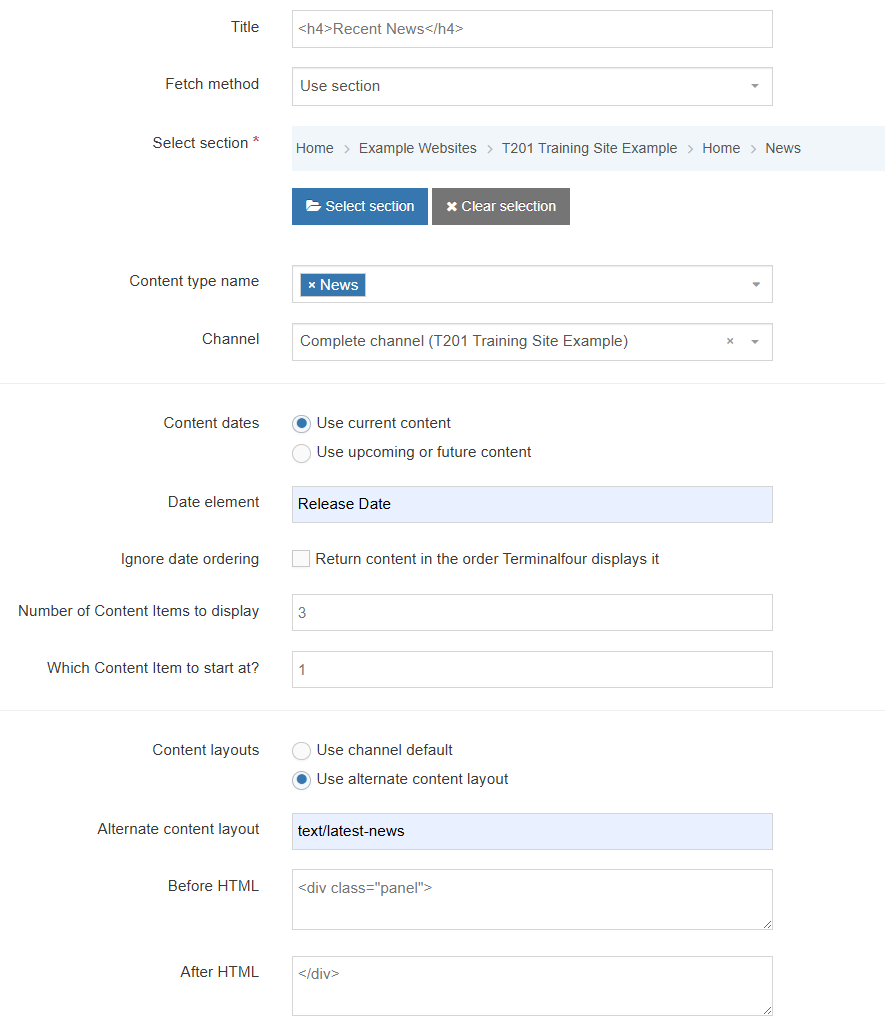Choose the Use alternate content layout option
The image size is (885, 1022).
click(301, 780)
